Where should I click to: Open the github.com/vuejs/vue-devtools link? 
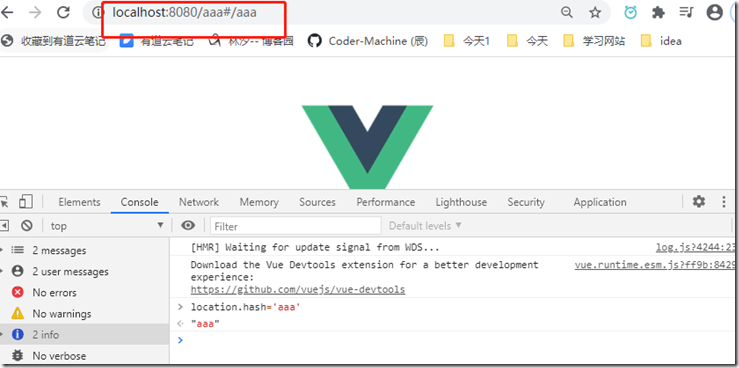click(x=298, y=289)
